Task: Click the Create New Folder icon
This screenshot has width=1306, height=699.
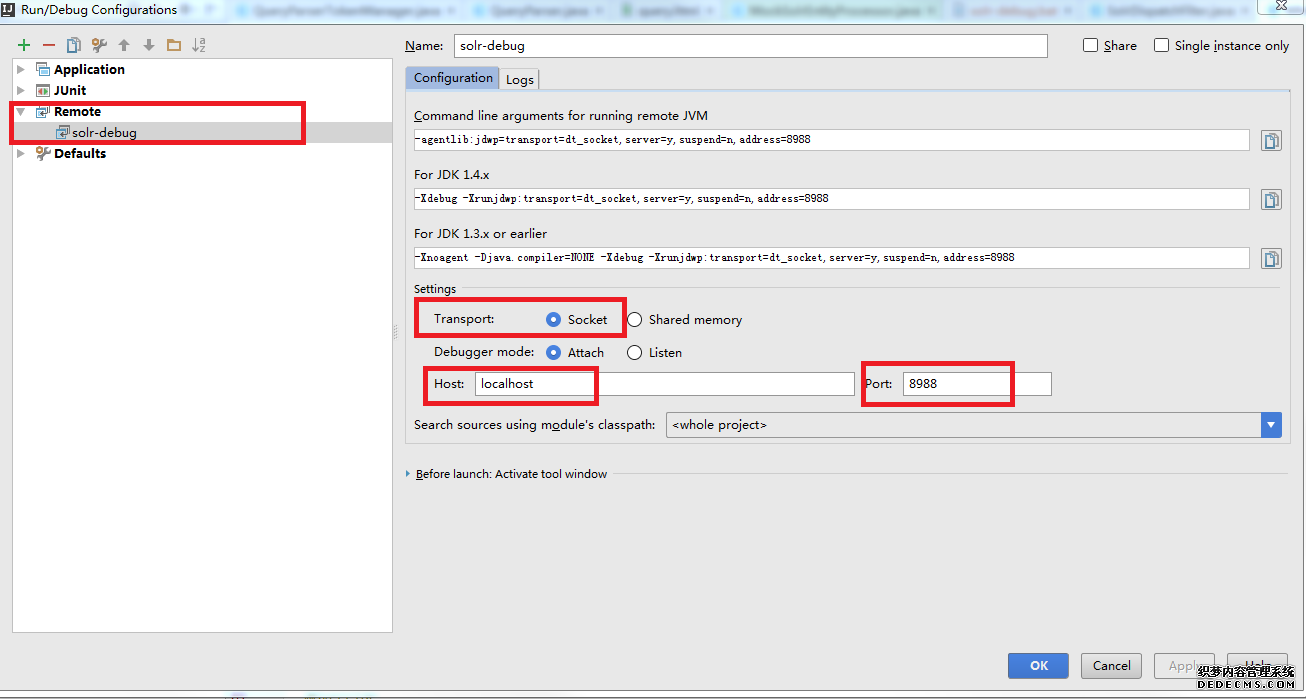Action: [x=174, y=45]
